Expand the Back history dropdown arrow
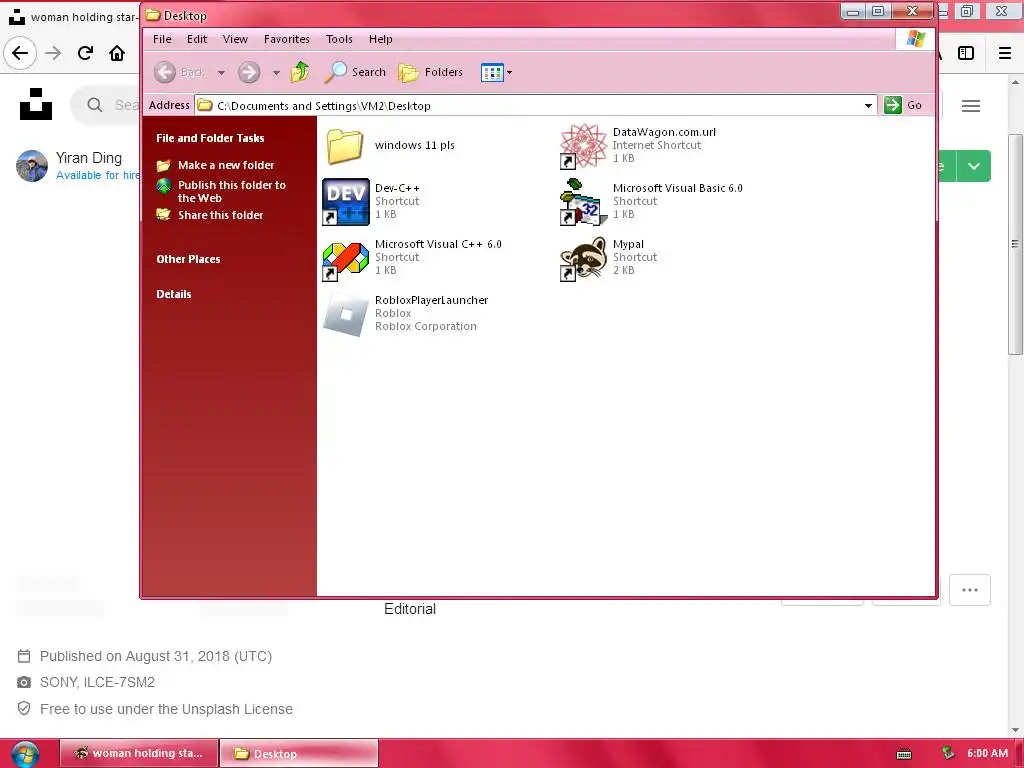 coord(221,72)
